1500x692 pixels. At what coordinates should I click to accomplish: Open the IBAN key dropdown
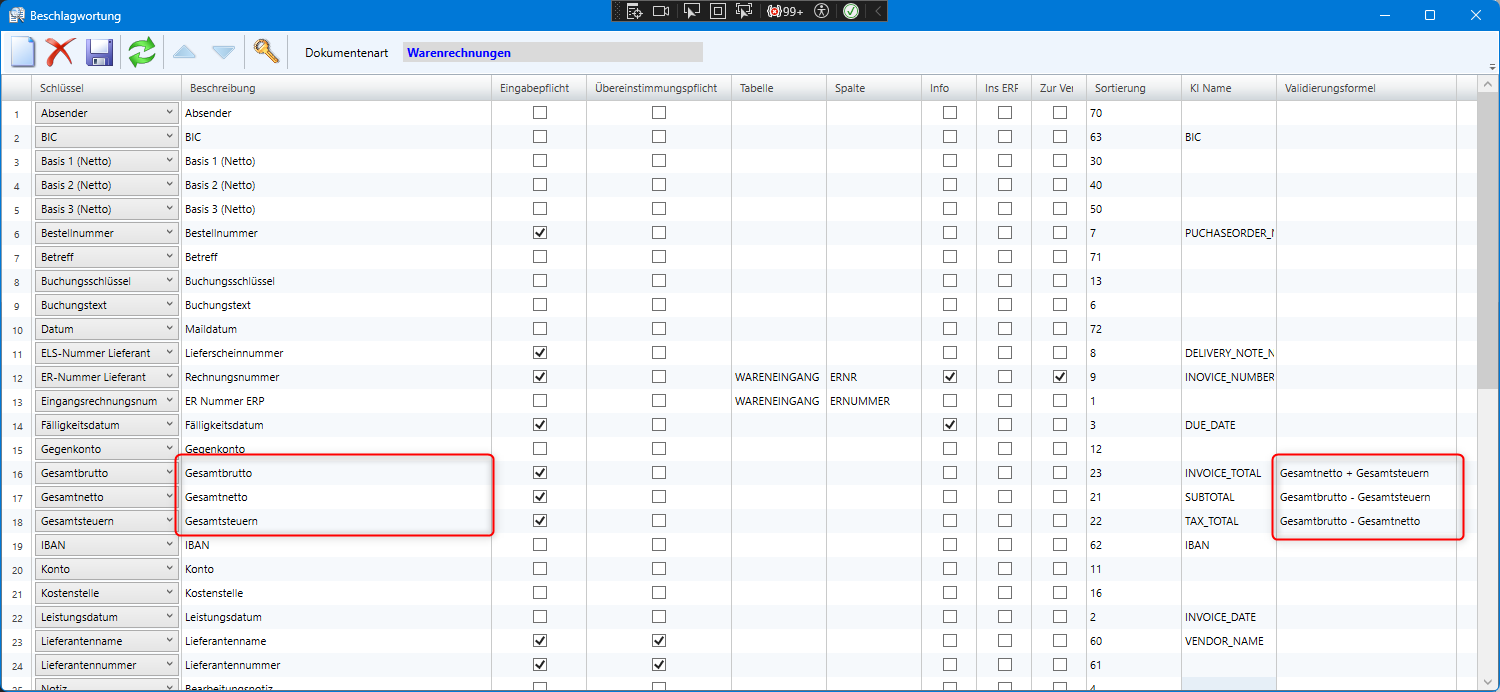106,545
